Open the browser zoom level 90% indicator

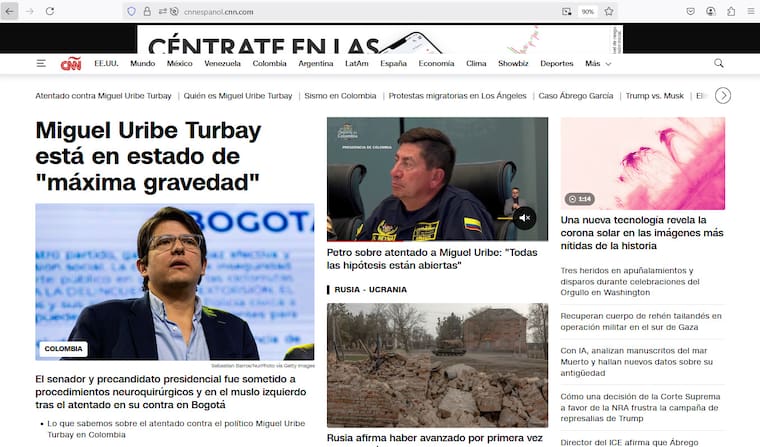tap(587, 11)
